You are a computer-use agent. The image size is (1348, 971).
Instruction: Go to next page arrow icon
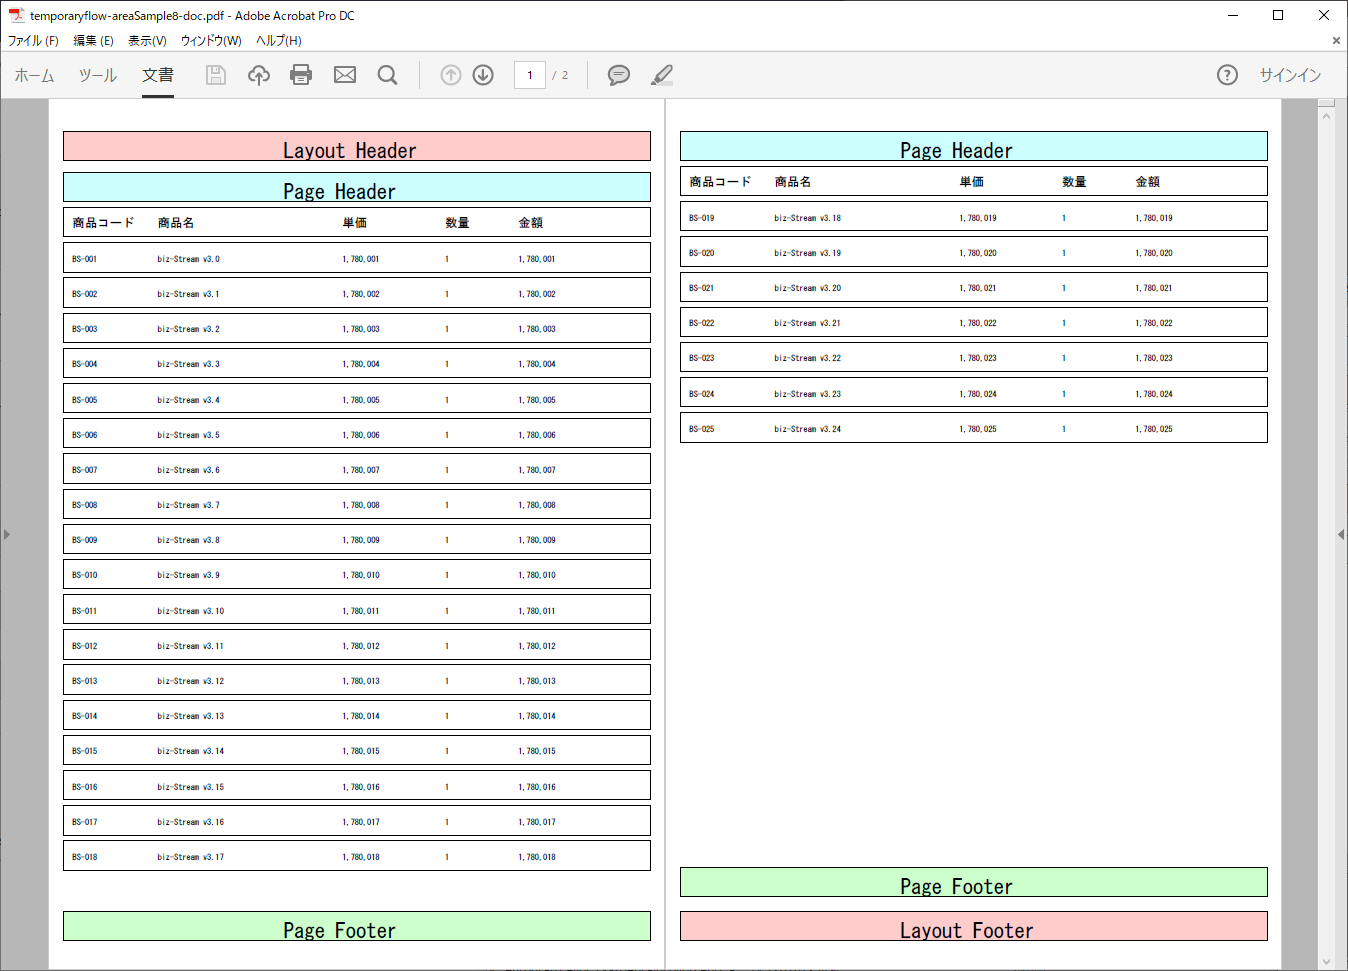pos(483,75)
